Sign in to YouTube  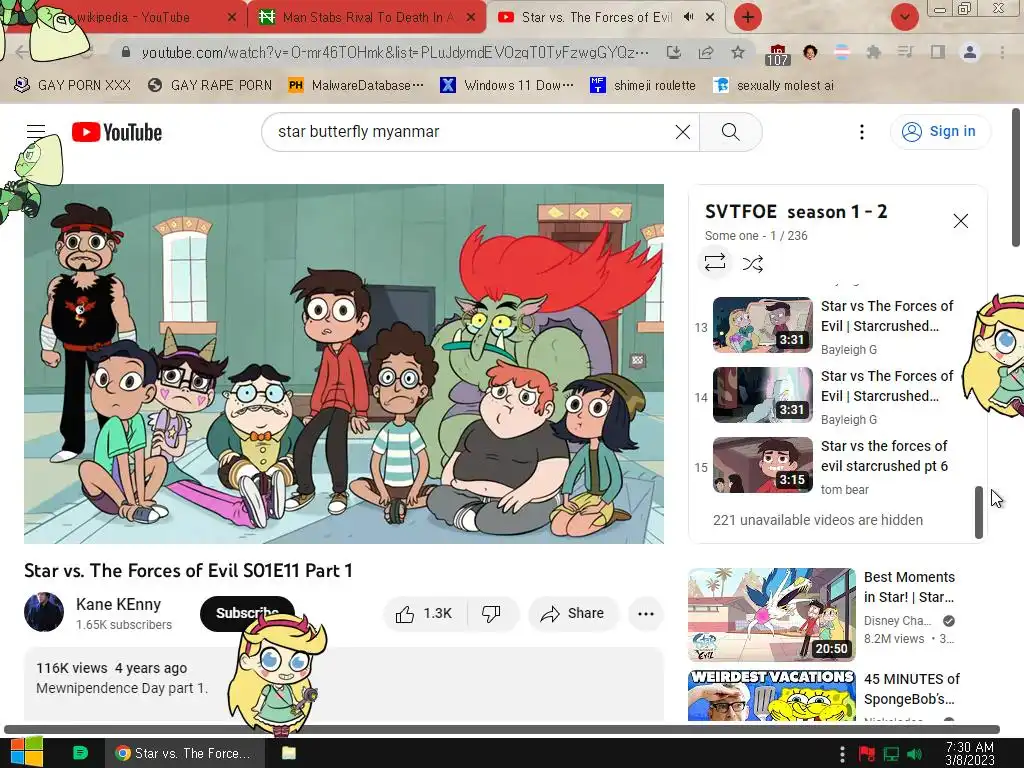[x=940, y=131]
